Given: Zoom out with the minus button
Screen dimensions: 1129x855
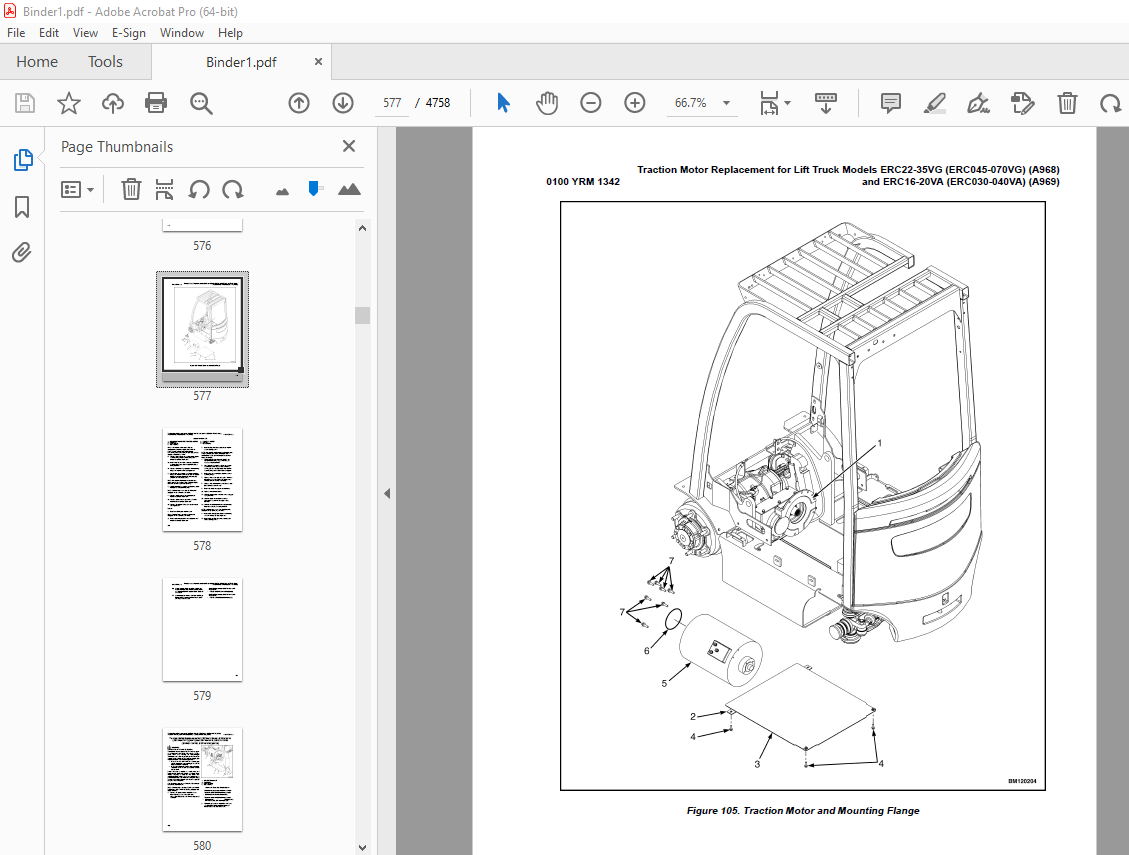Looking at the screenshot, I should point(590,103).
